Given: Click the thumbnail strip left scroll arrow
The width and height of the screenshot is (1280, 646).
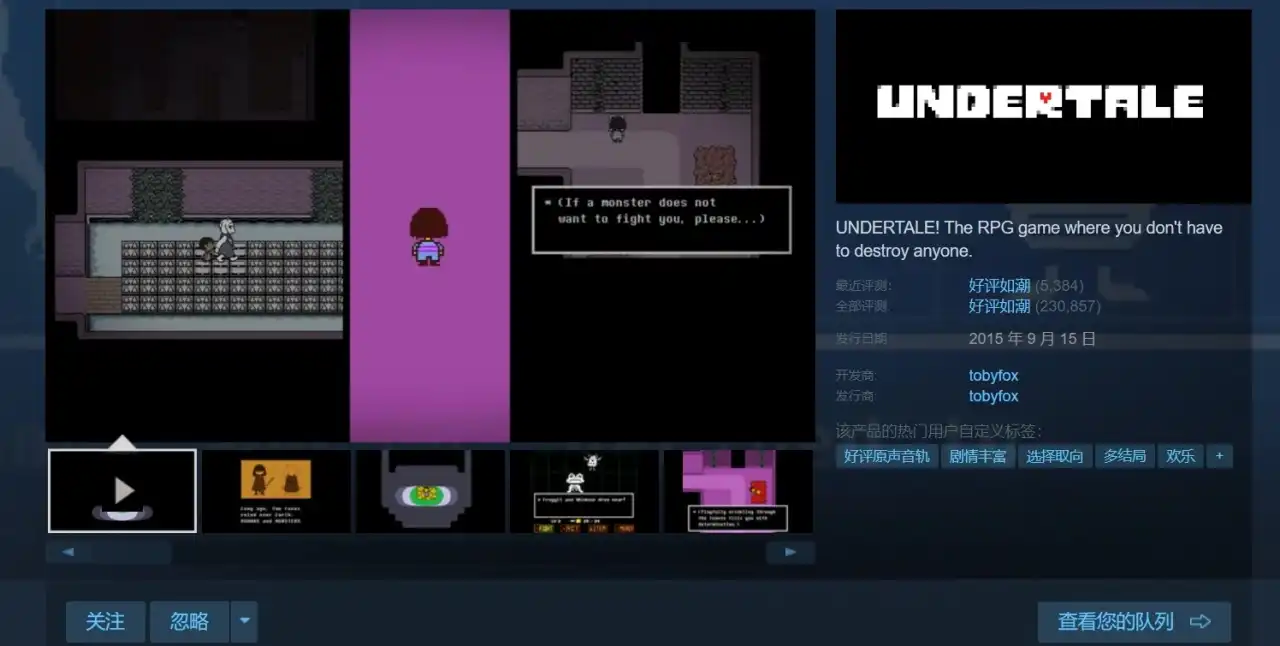Looking at the screenshot, I should coord(68,552).
